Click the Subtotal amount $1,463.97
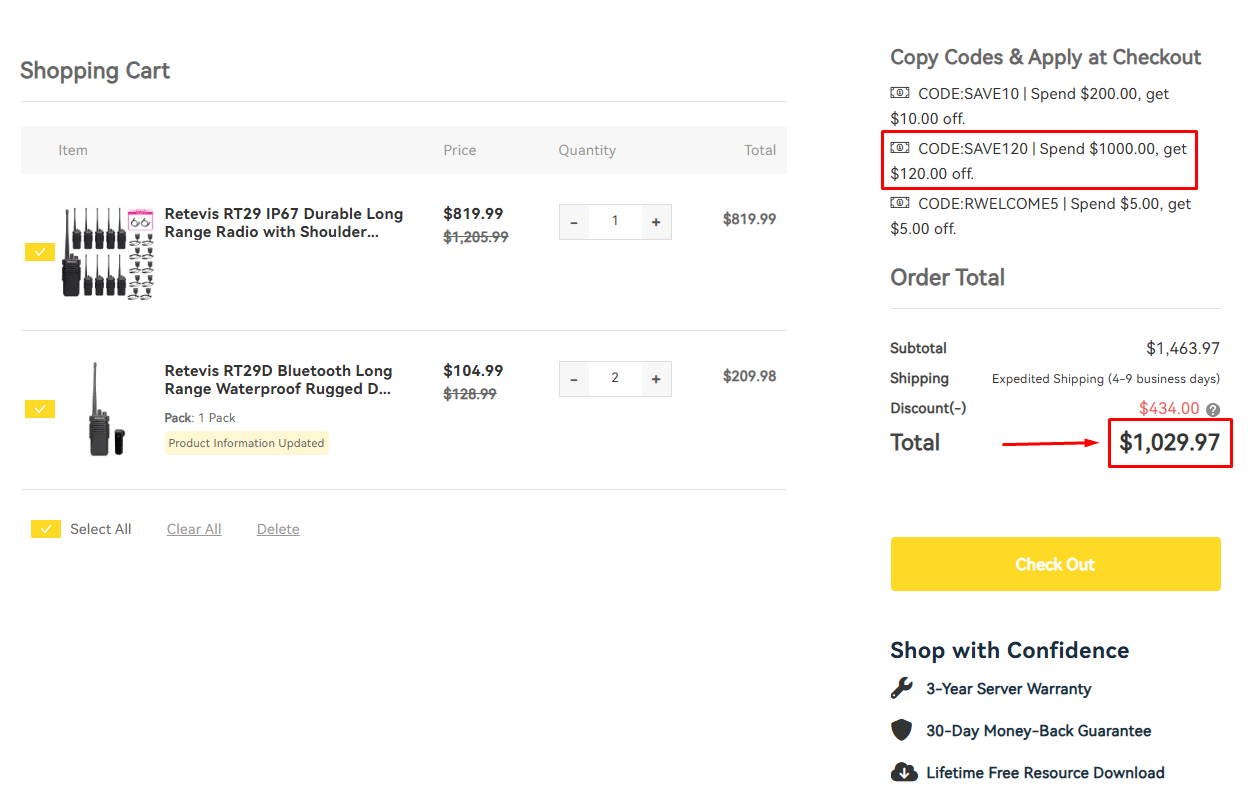This screenshot has width=1257, height=794. point(1183,349)
